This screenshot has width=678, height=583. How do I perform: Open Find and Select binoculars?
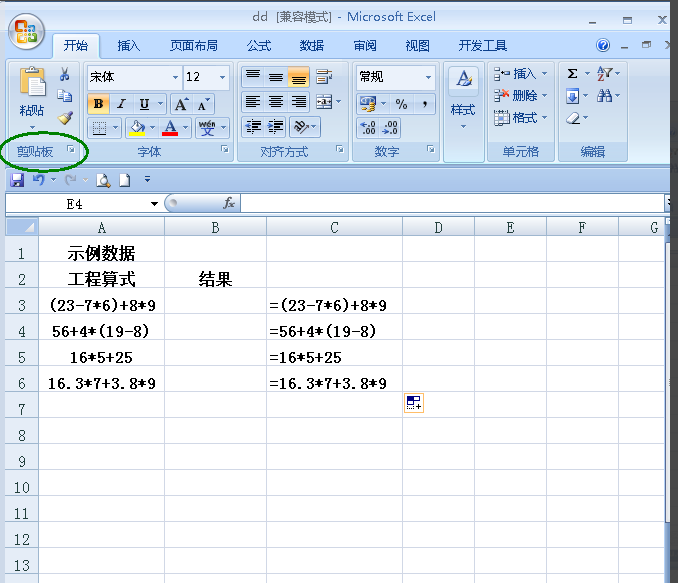604,96
